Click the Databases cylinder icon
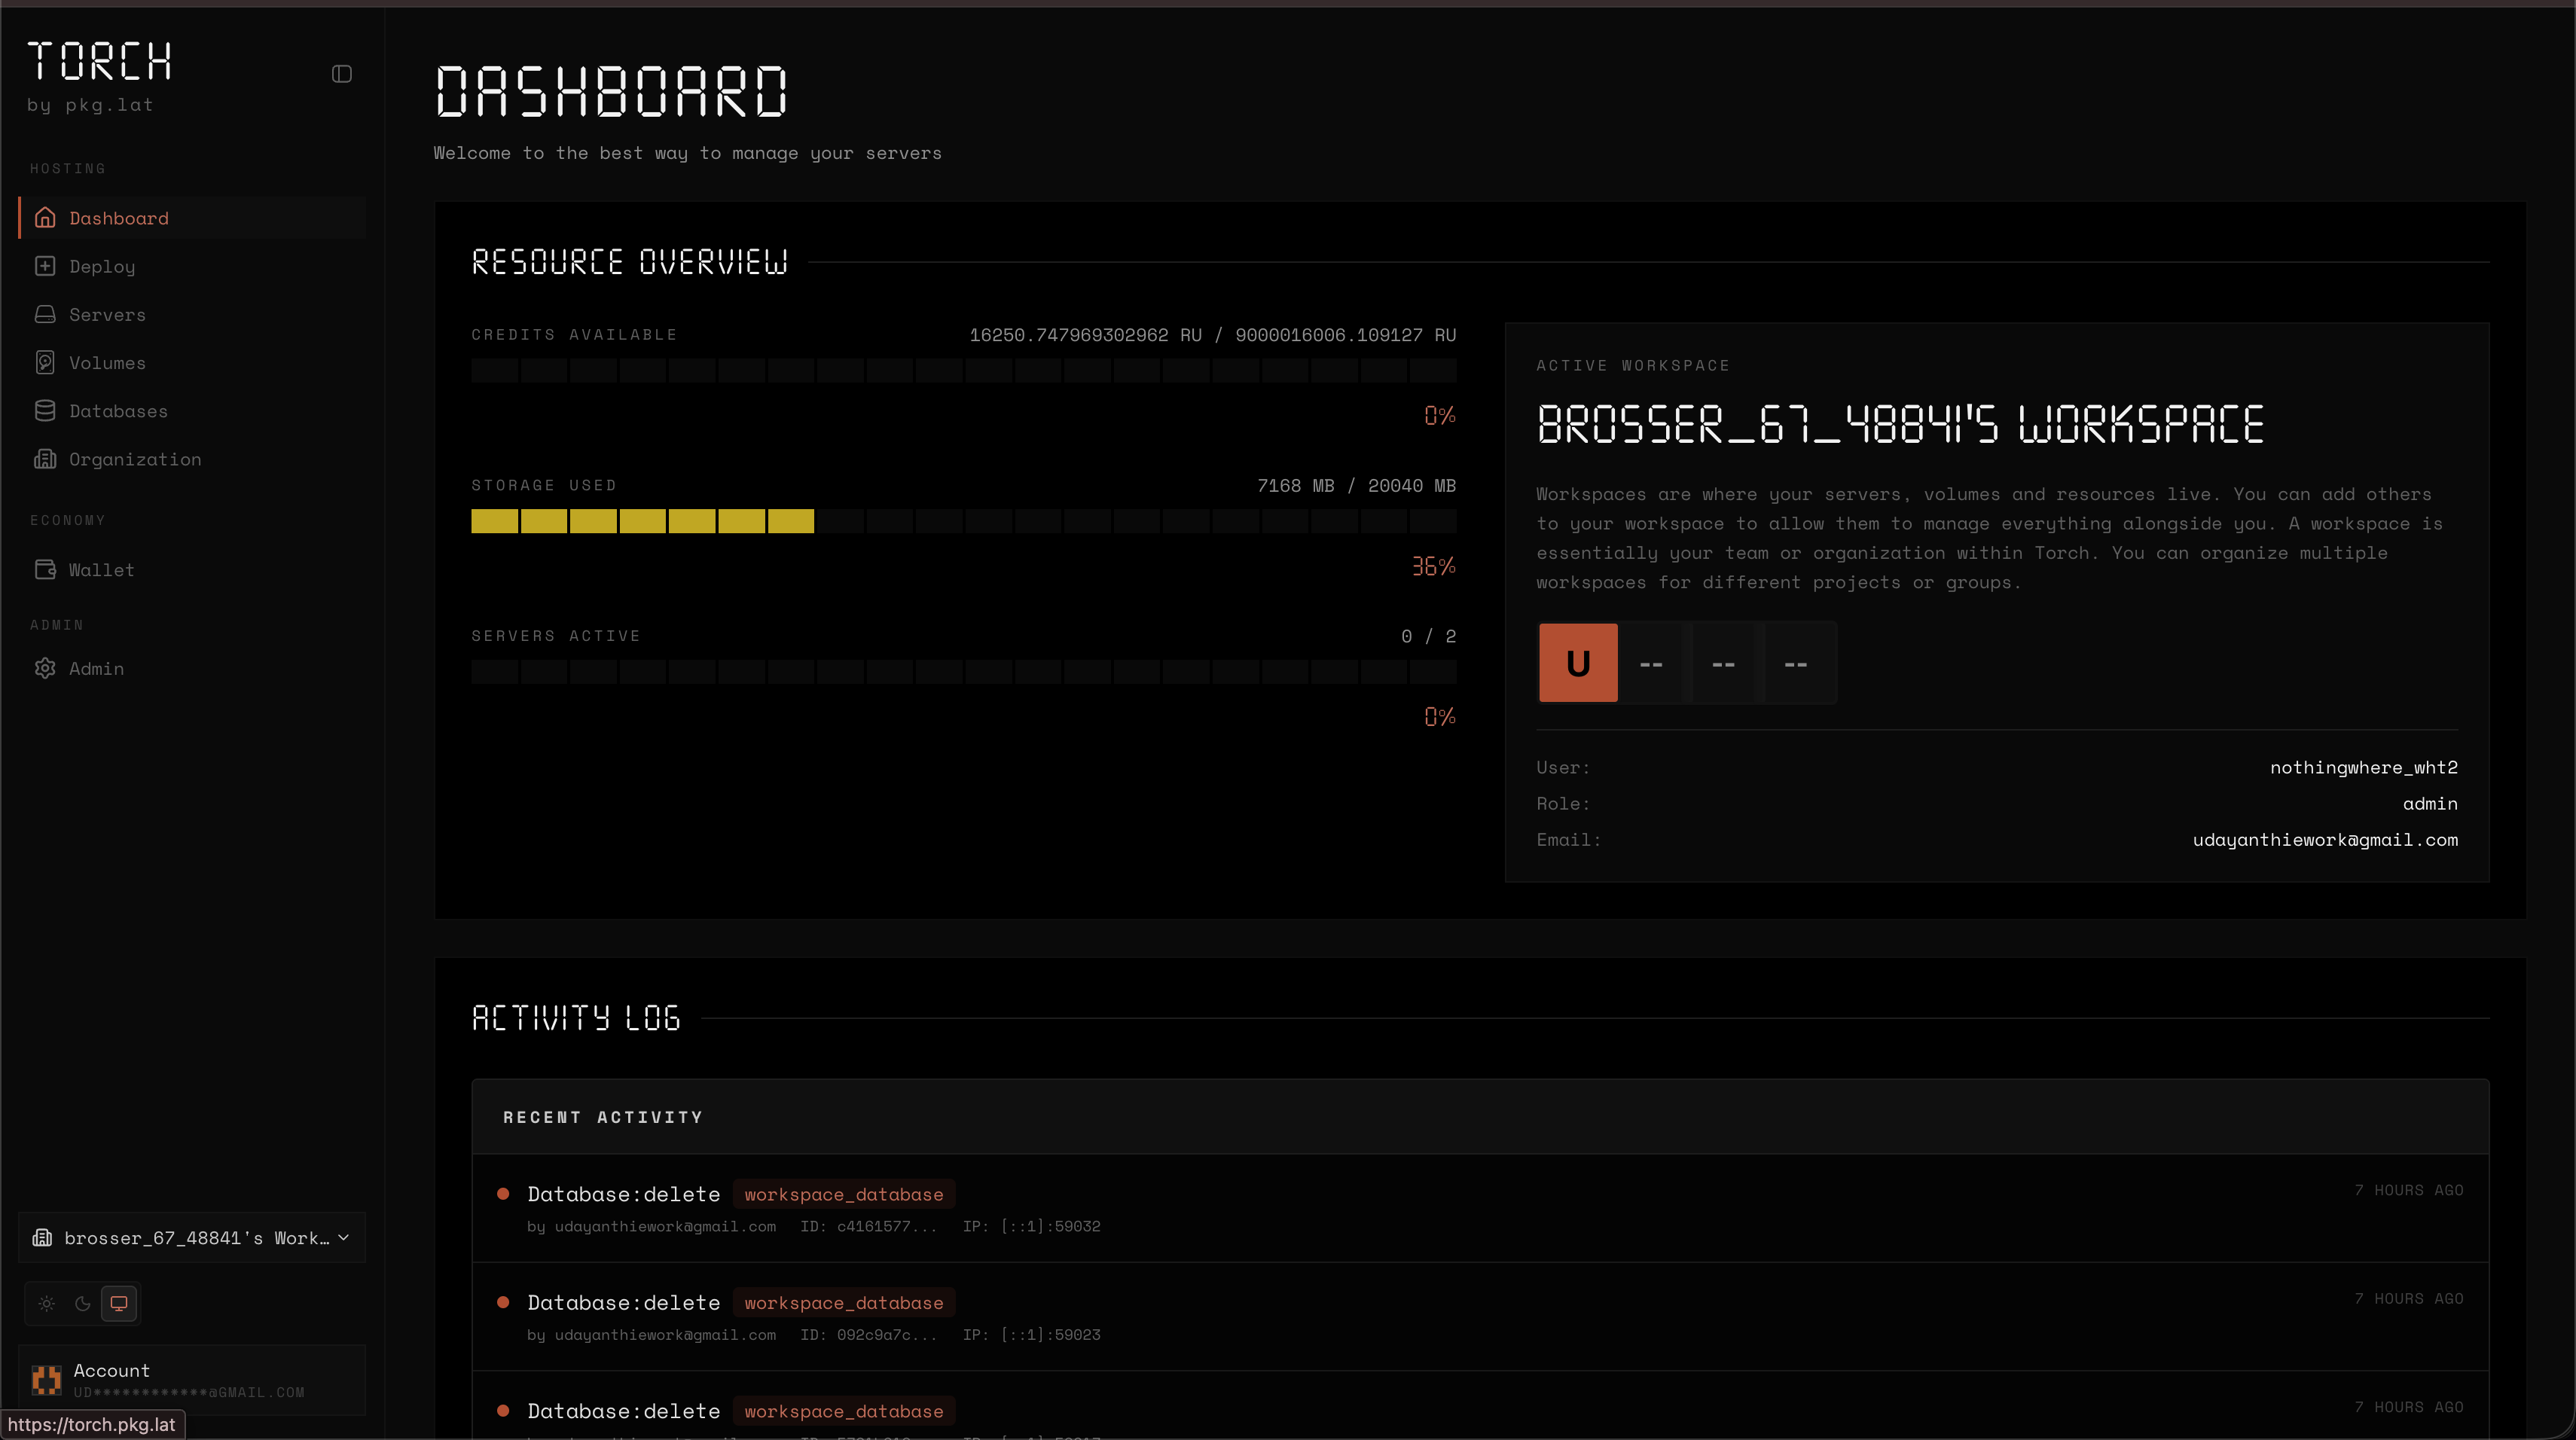2576x1440 pixels. [x=45, y=410]
